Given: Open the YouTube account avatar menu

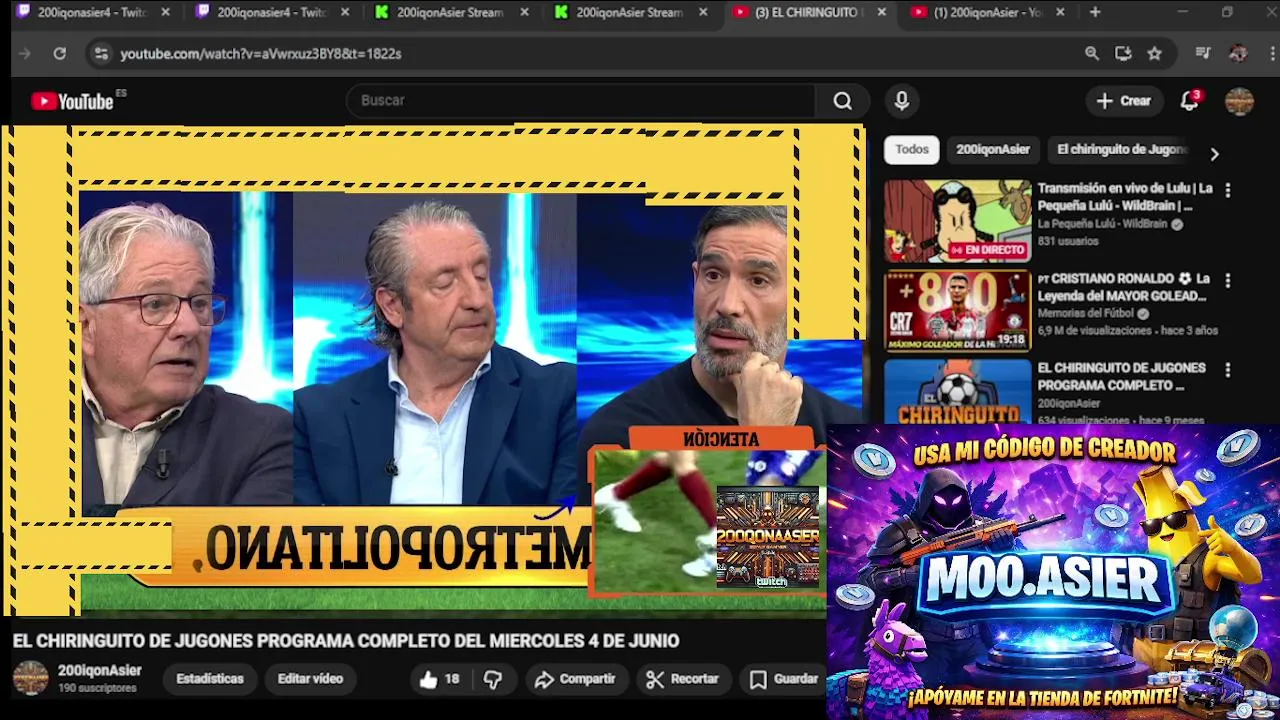Looking at the screenshot, I should click(x=1239, y=101).
